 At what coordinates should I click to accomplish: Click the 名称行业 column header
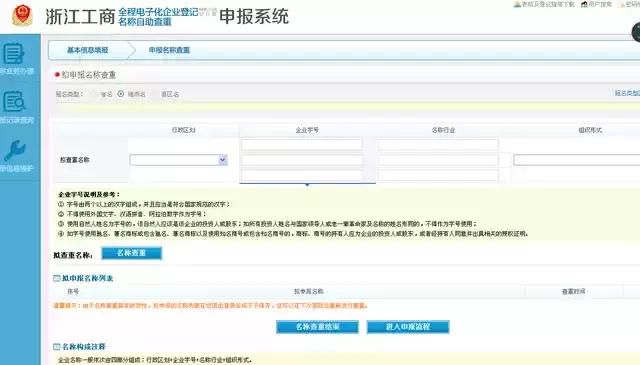[444, 130]
